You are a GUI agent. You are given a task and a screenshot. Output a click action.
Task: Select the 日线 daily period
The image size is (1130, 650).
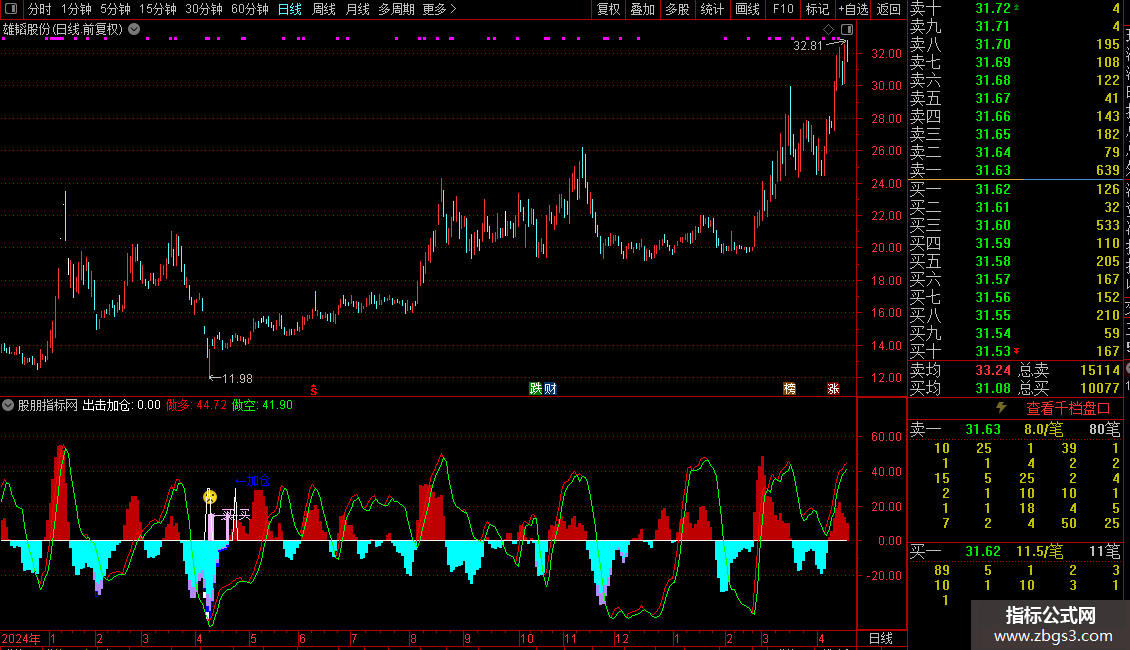(290, 9)
